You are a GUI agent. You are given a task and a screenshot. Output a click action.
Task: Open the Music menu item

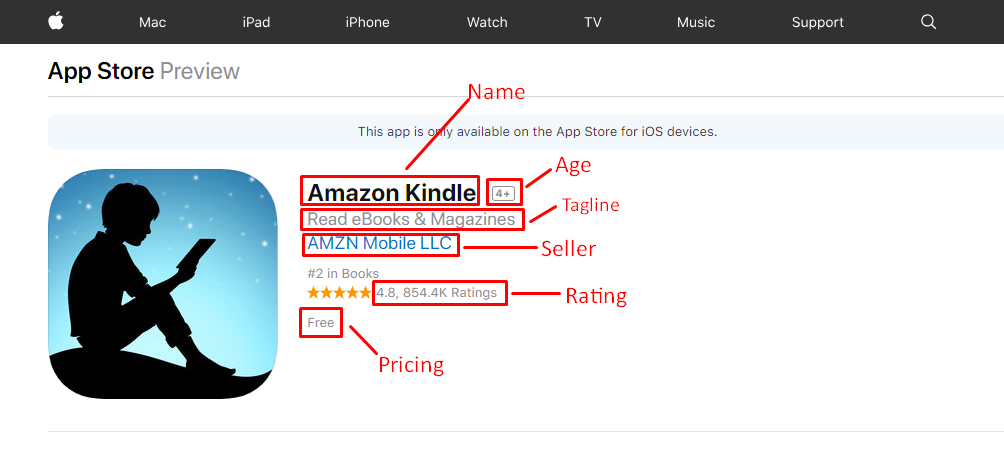click(696, 22)
